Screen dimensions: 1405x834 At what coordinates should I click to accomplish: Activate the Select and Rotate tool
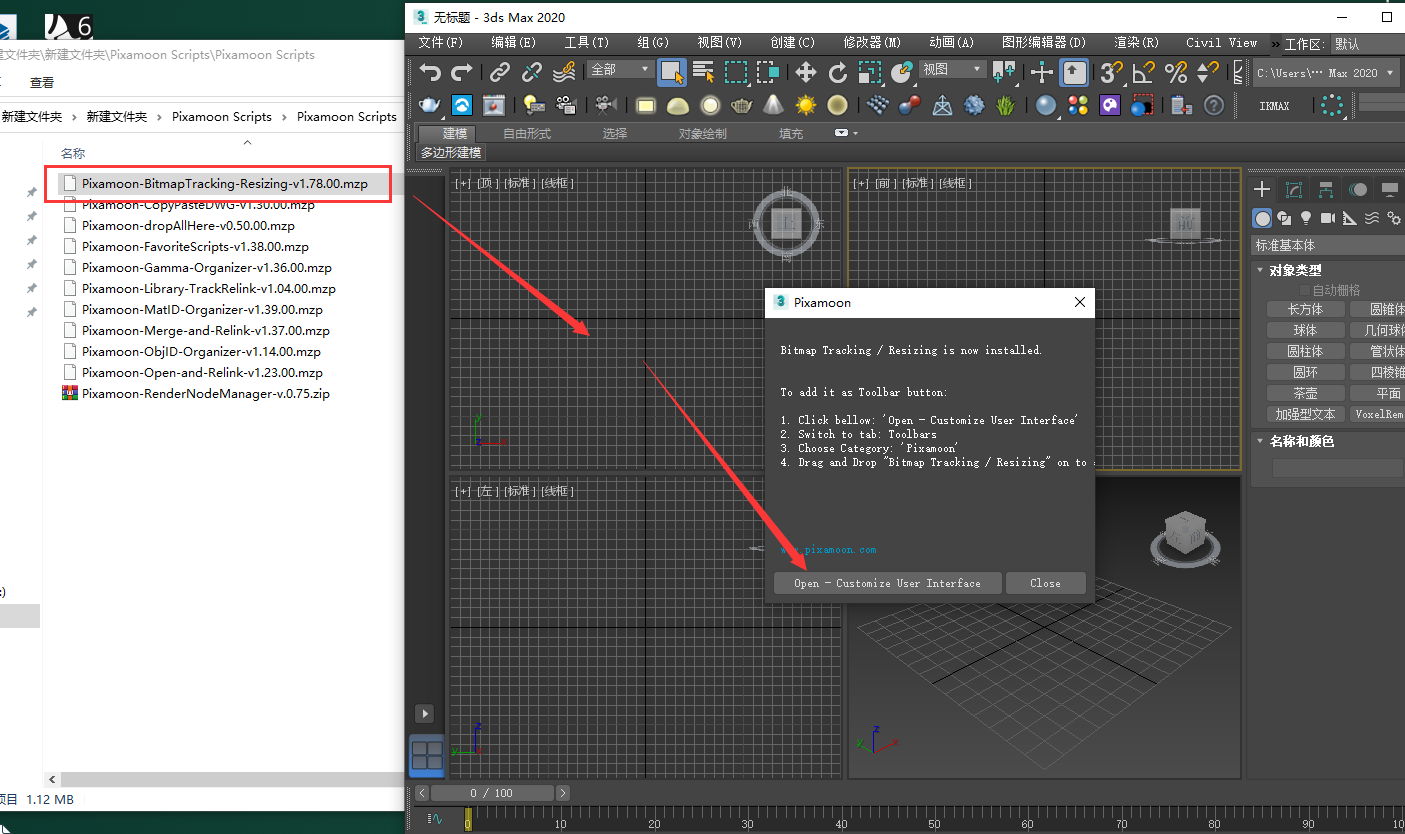point(838,72)
